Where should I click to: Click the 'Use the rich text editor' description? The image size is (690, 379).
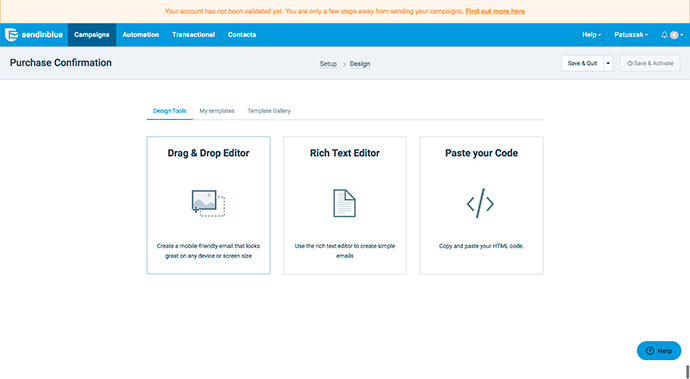pyautogui.click(x=345, y=251)
